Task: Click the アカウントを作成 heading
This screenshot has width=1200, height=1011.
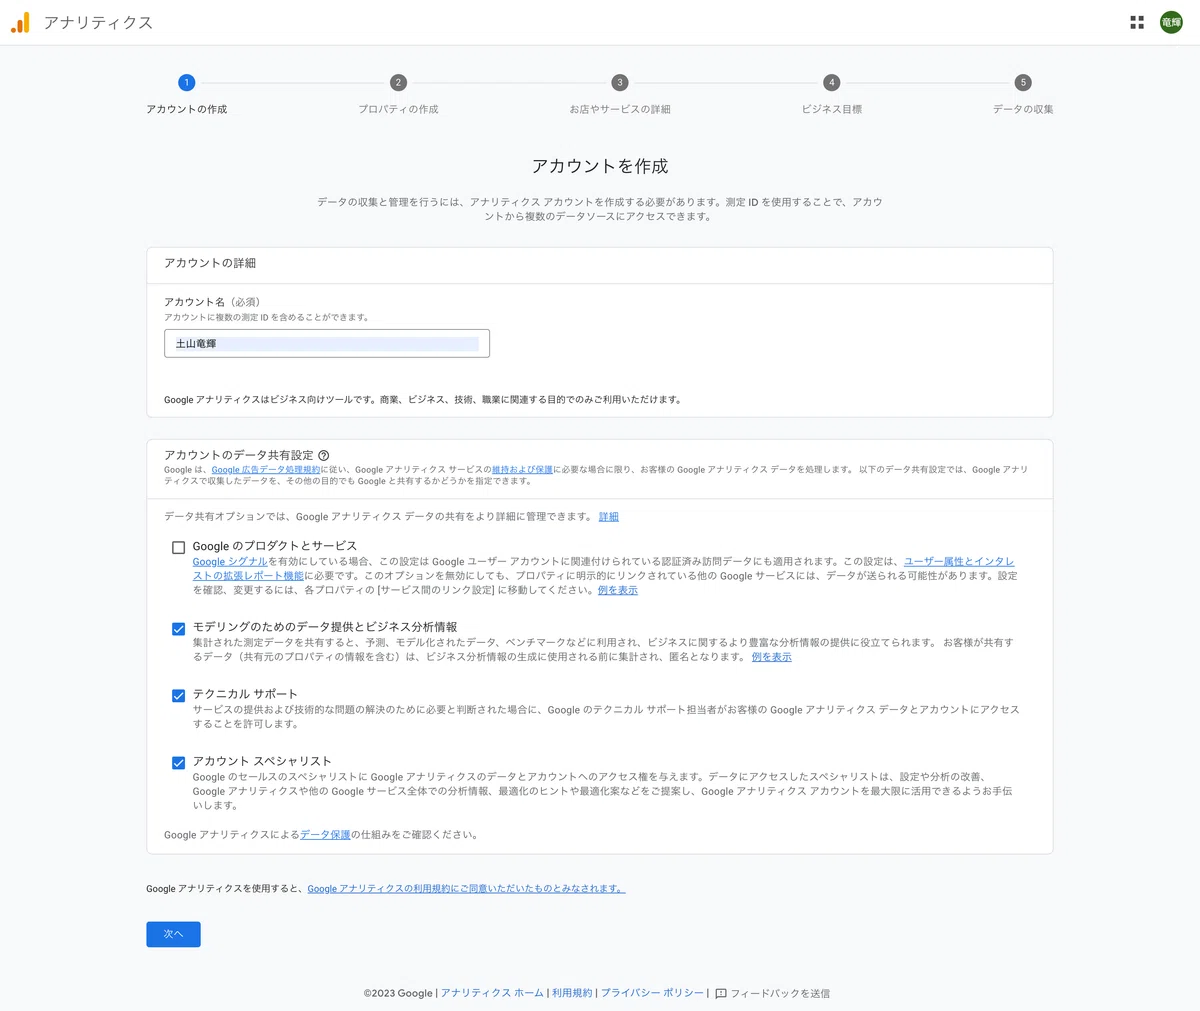Action: tap(600, 166)
